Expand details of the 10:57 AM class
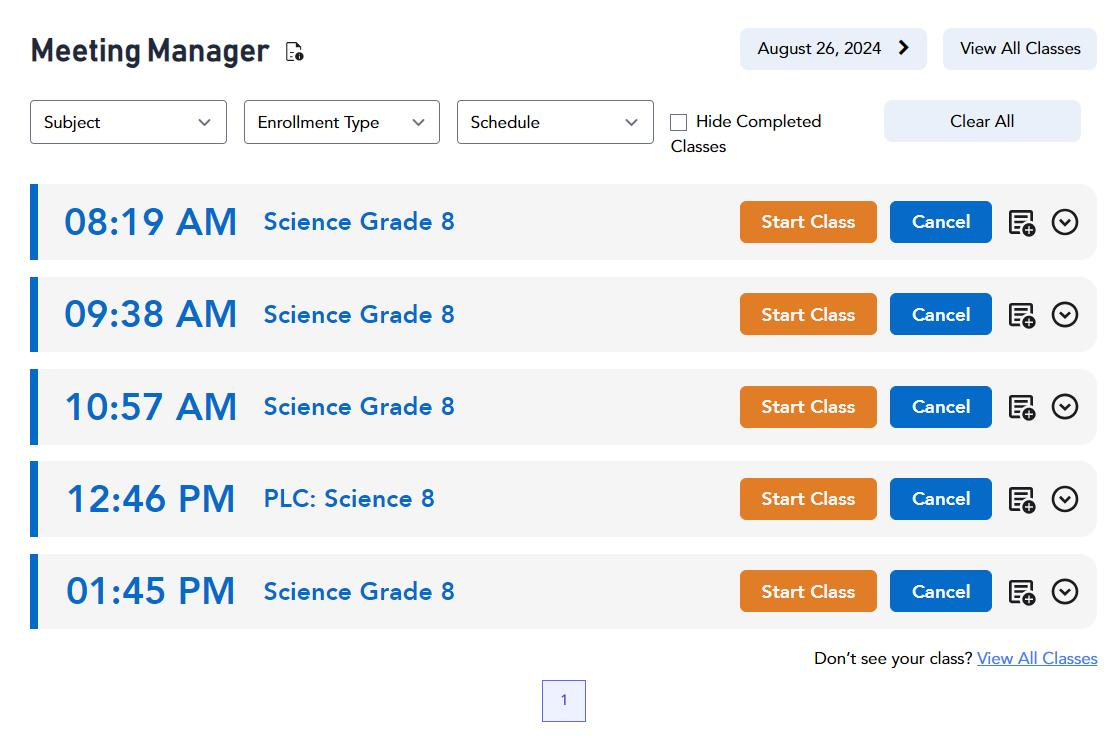This screenshot has height=744, width=1119. [1065, 407]
